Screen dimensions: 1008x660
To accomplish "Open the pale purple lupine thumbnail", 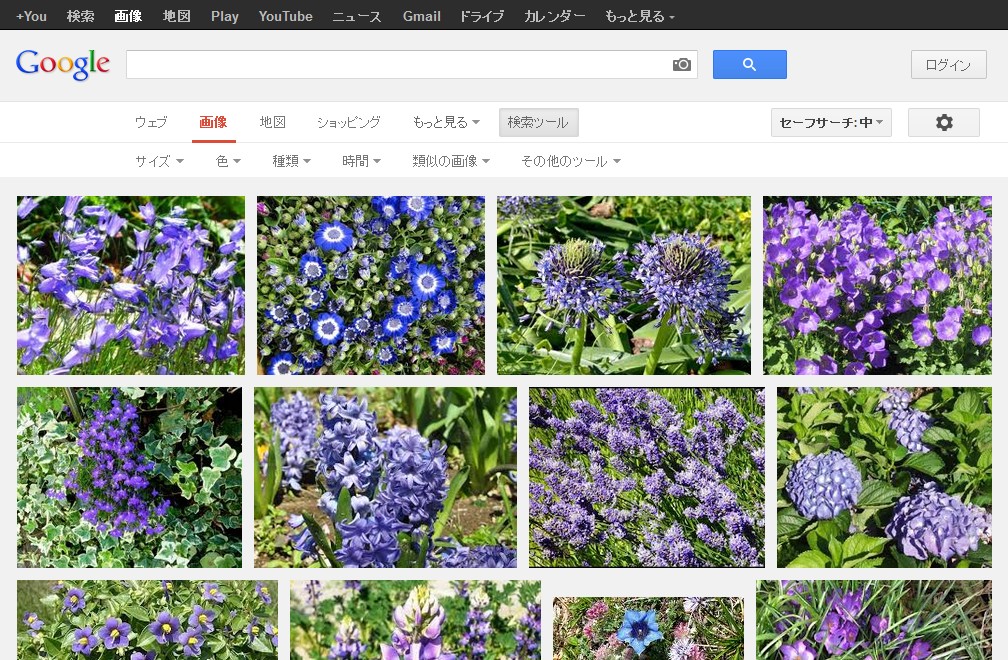I will coord(415,620).
